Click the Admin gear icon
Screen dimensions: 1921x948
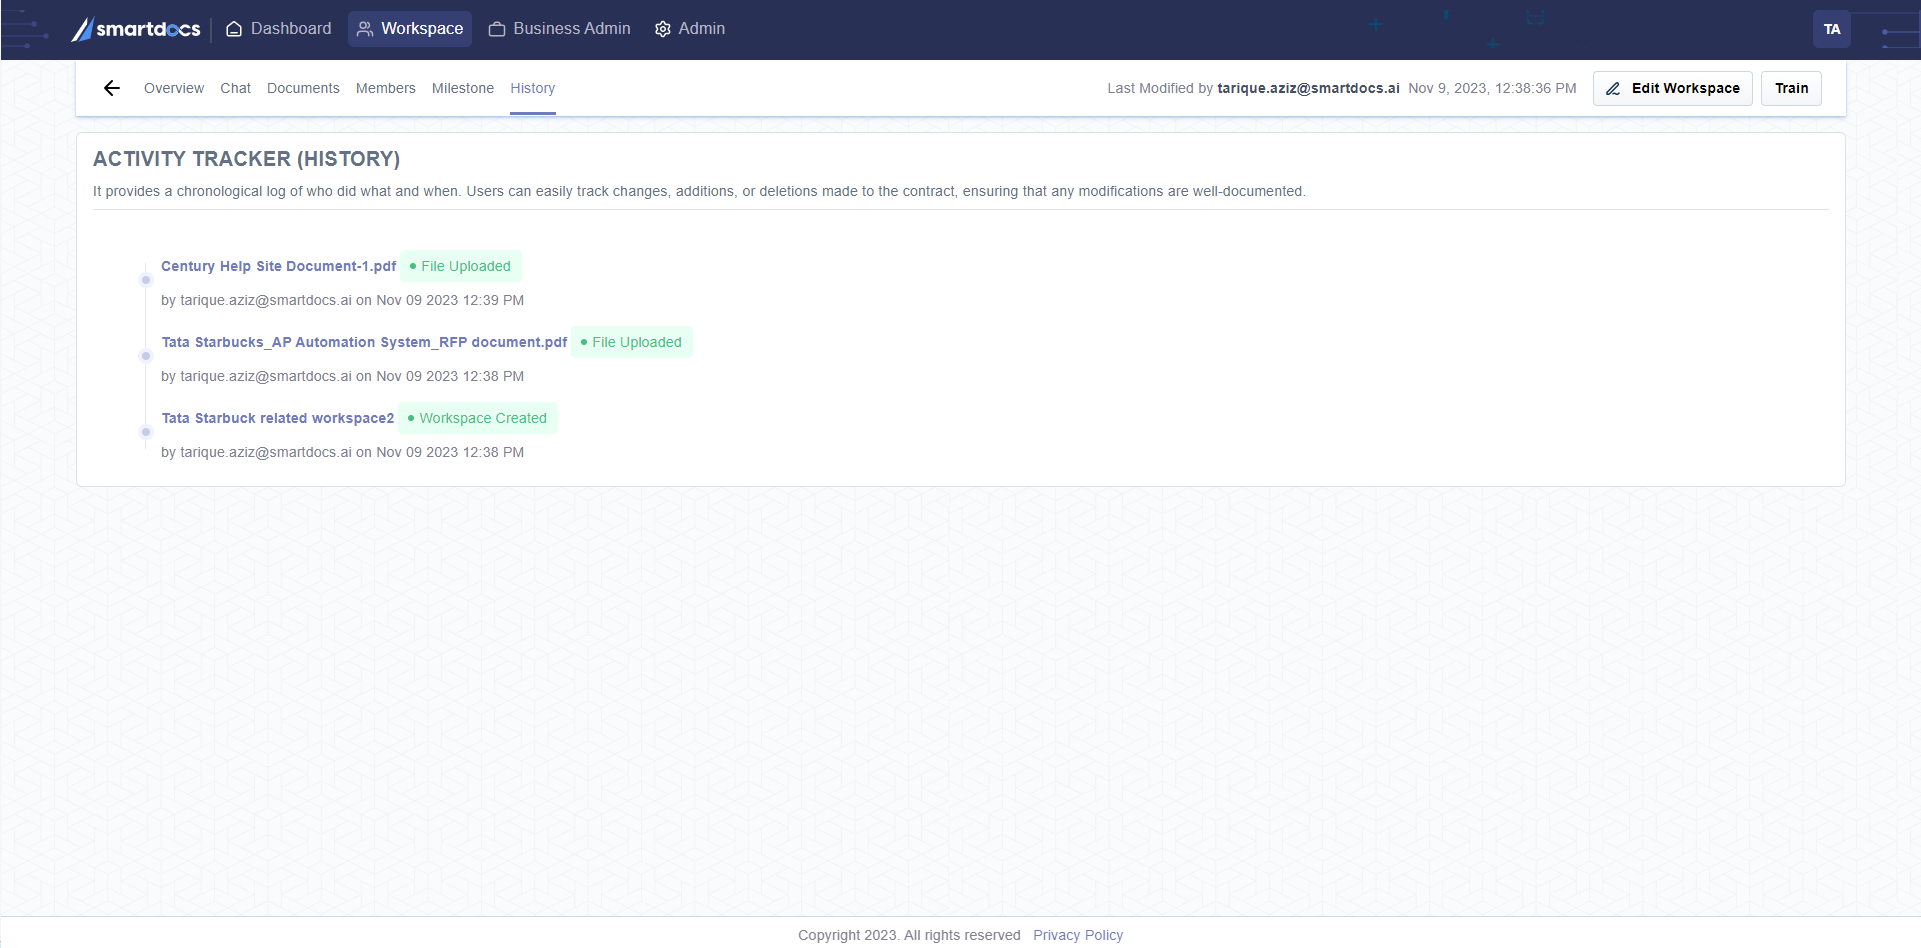[662, 29]
